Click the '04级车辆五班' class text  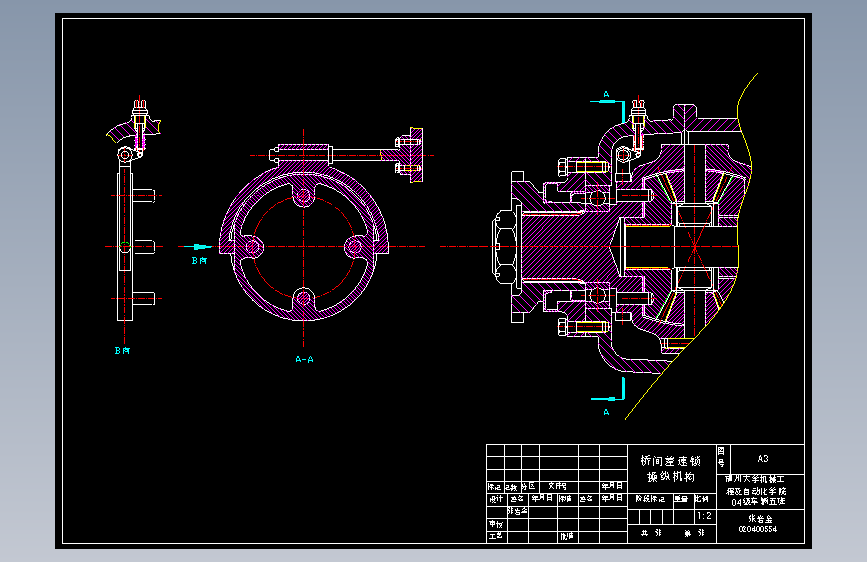[x=758, y=502]
